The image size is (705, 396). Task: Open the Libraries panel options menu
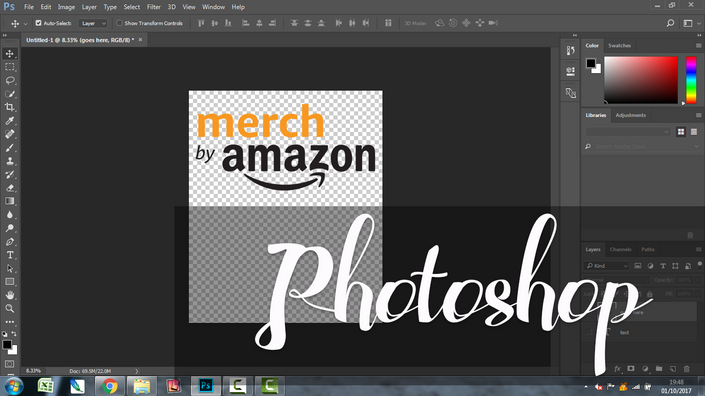coord(698,115)
